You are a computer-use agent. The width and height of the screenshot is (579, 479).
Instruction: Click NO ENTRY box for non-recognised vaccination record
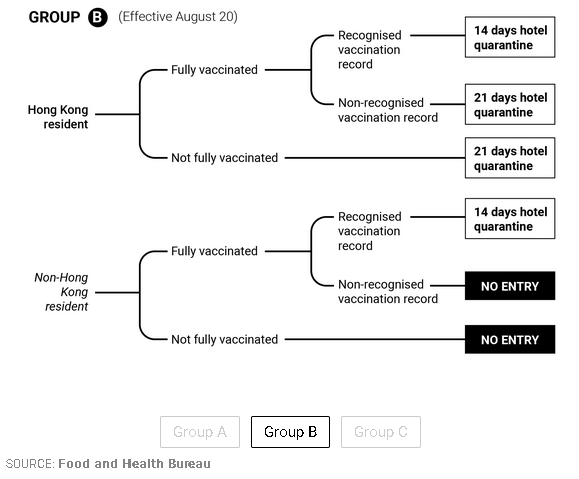510,286
